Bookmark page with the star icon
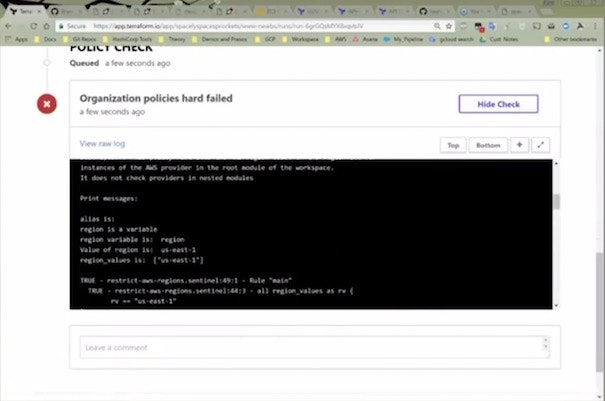Viewport: 605px width, 401px height. click(x=449, y=26)
